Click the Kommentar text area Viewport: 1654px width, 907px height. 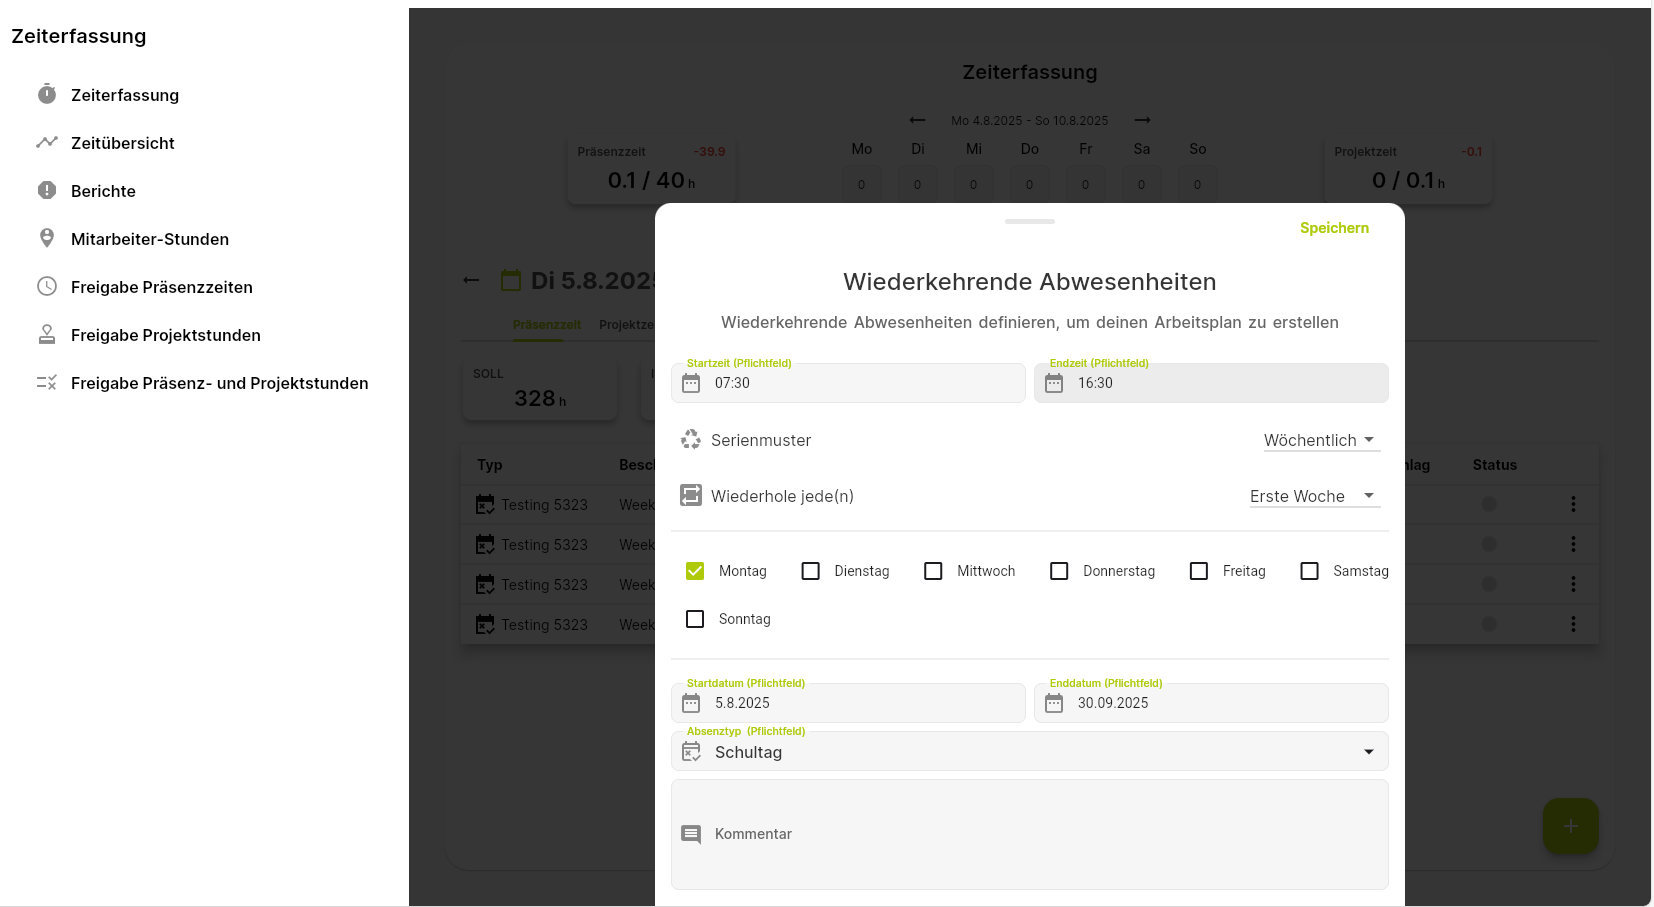click(1030, 834)
